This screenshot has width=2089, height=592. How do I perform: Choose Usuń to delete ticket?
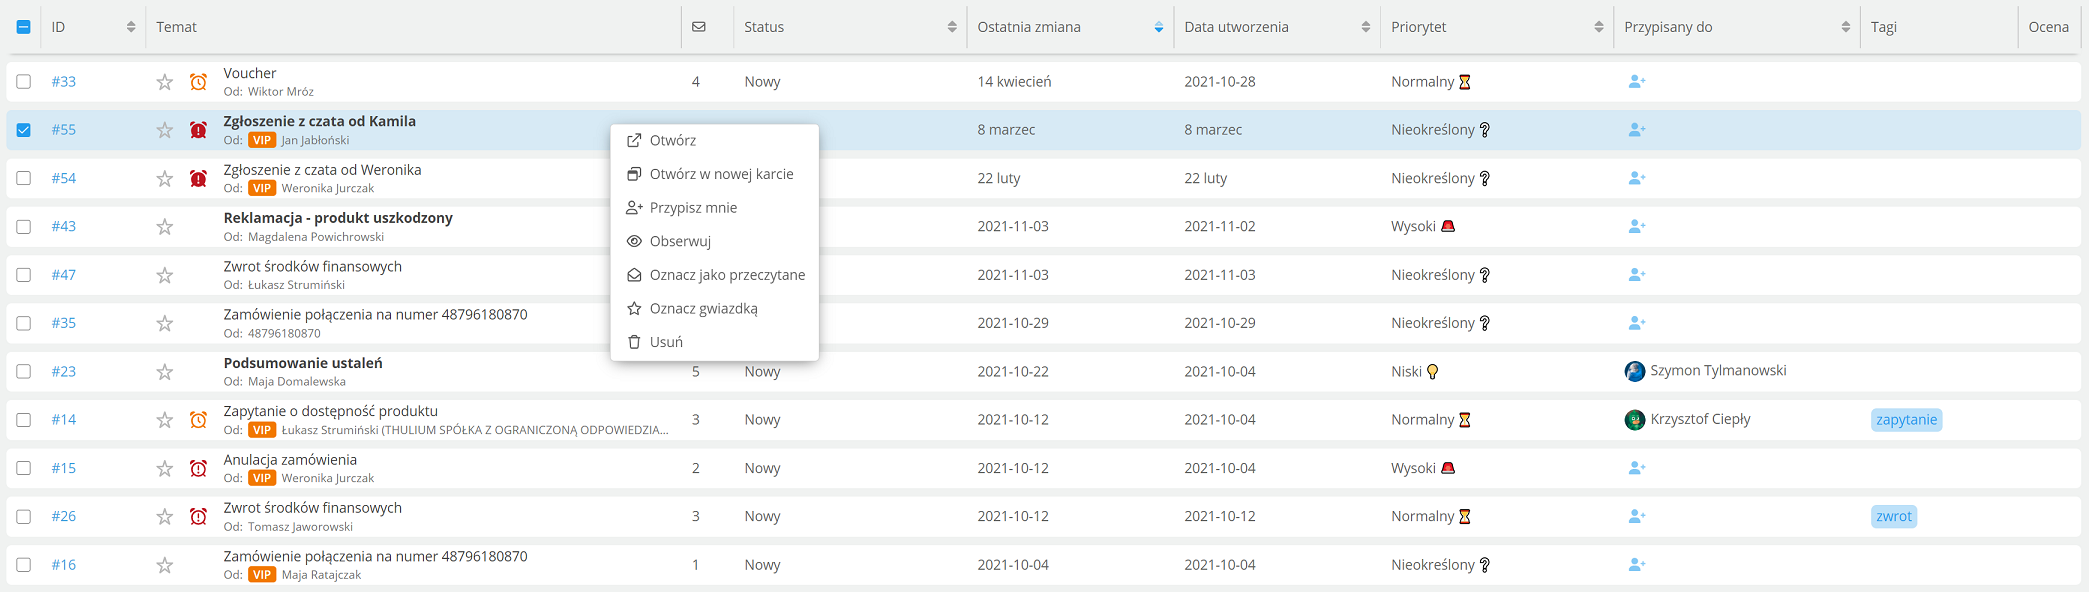pyautogui.click(x=714, y=342)
